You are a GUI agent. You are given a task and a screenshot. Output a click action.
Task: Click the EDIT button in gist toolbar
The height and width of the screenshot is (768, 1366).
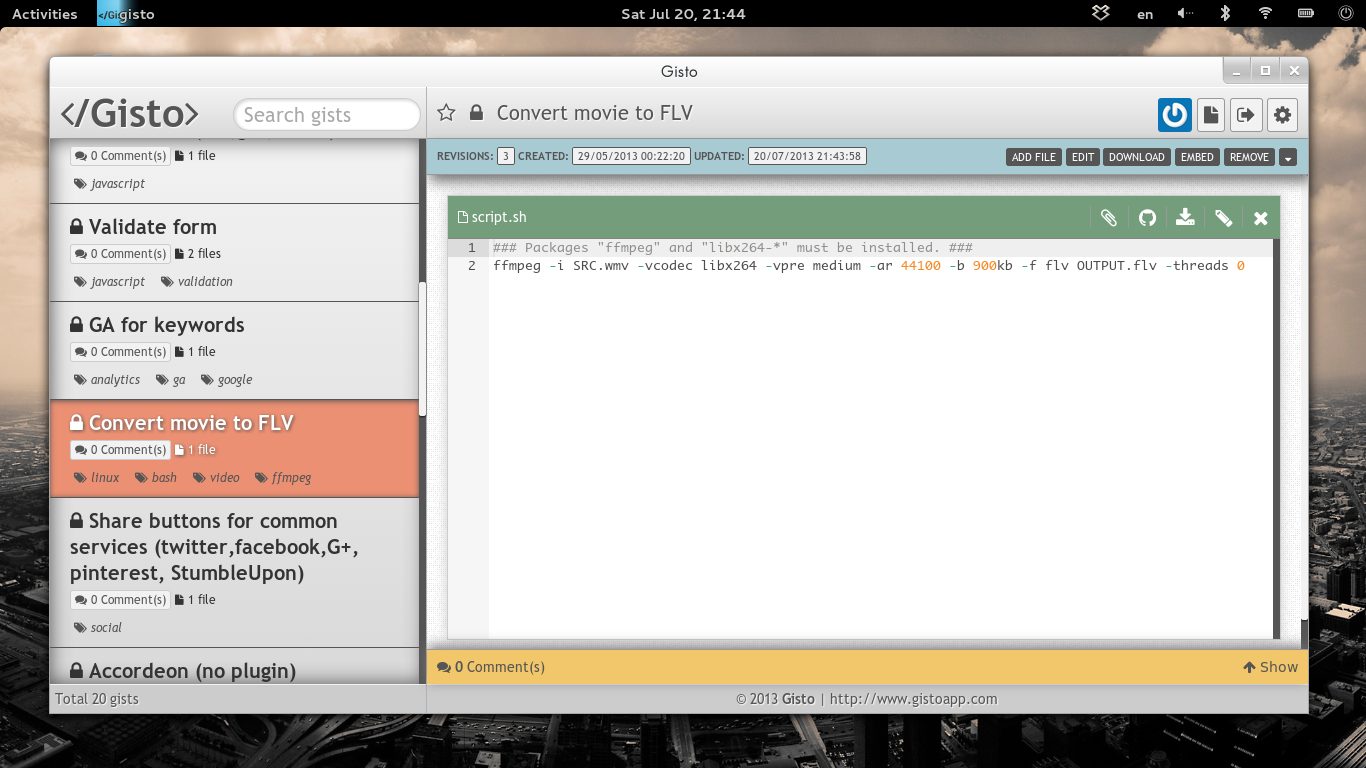click(x=1083, y=157)
